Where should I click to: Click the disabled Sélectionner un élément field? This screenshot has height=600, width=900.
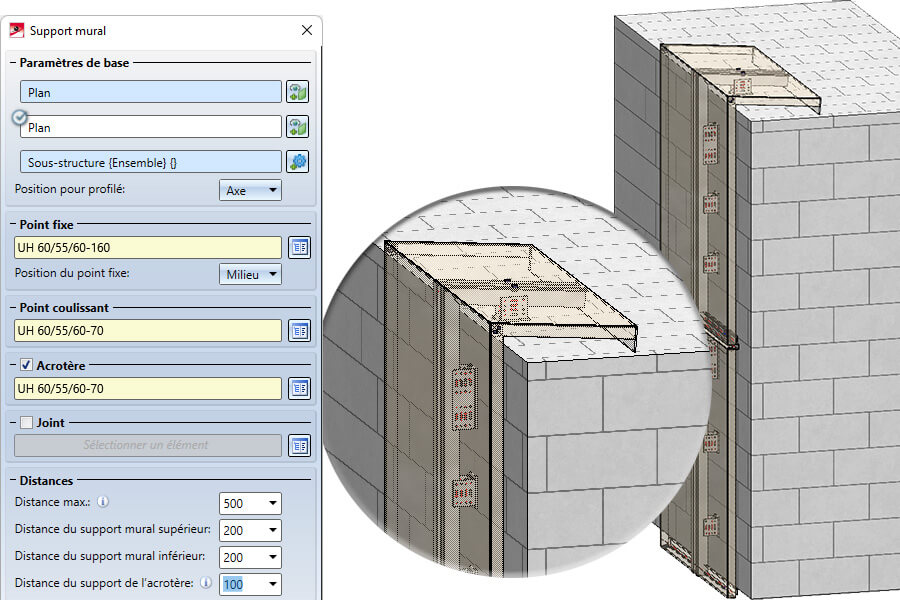click(x=148, y=446)
